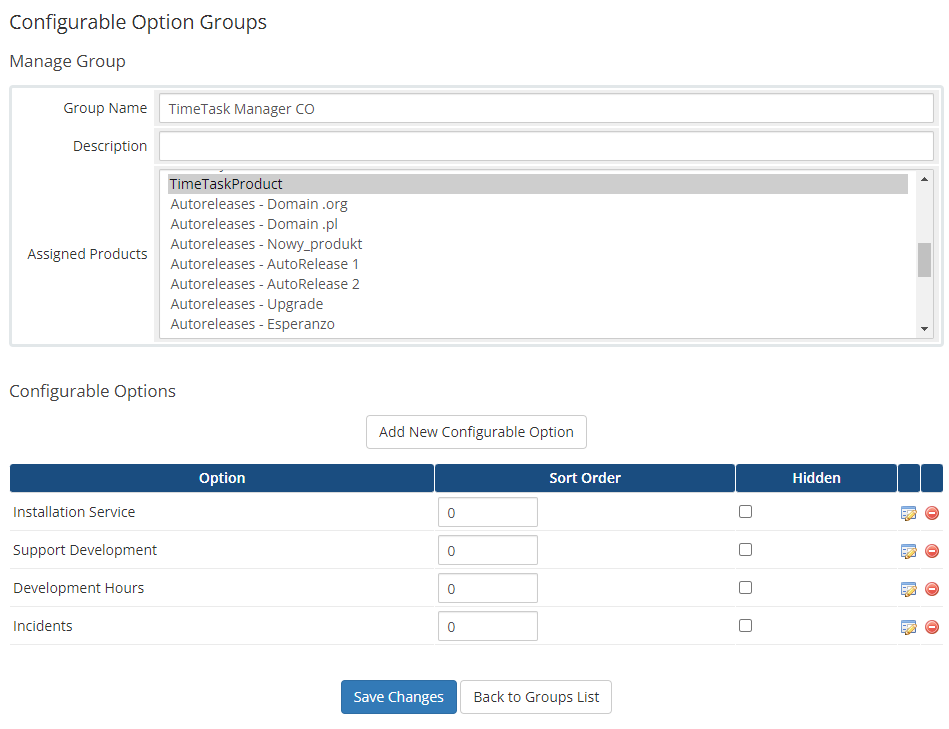Edit the Installation Service option

click(908, 513)
